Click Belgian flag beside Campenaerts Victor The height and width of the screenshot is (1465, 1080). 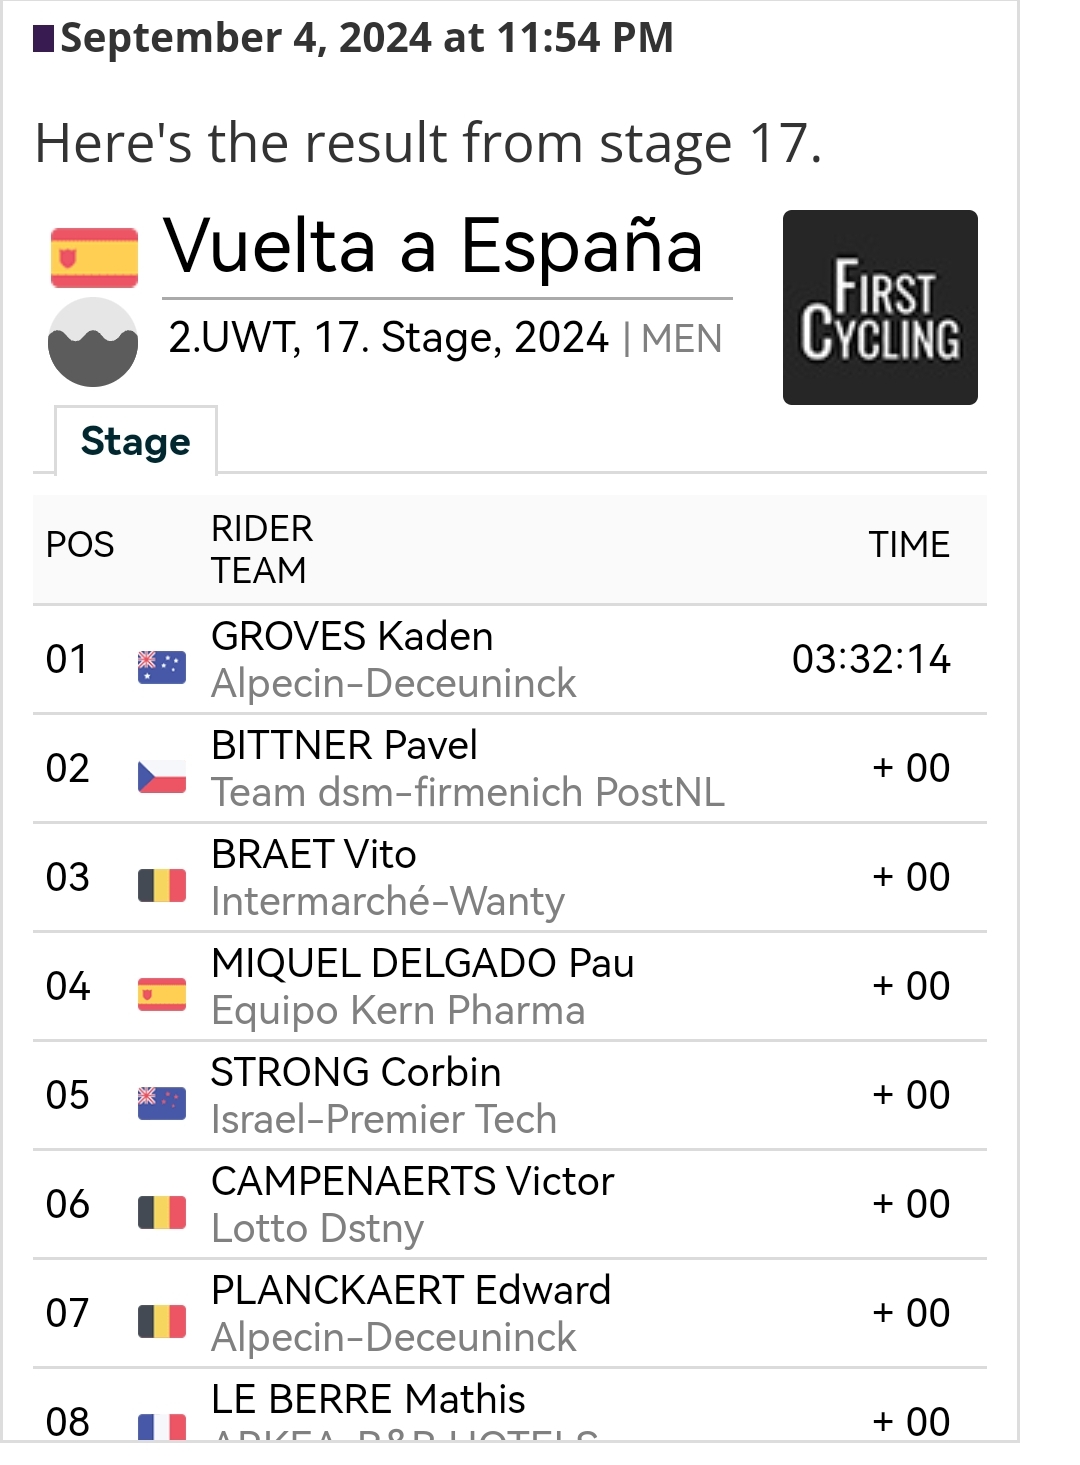pyautogui.click(x=162, y=1212)
